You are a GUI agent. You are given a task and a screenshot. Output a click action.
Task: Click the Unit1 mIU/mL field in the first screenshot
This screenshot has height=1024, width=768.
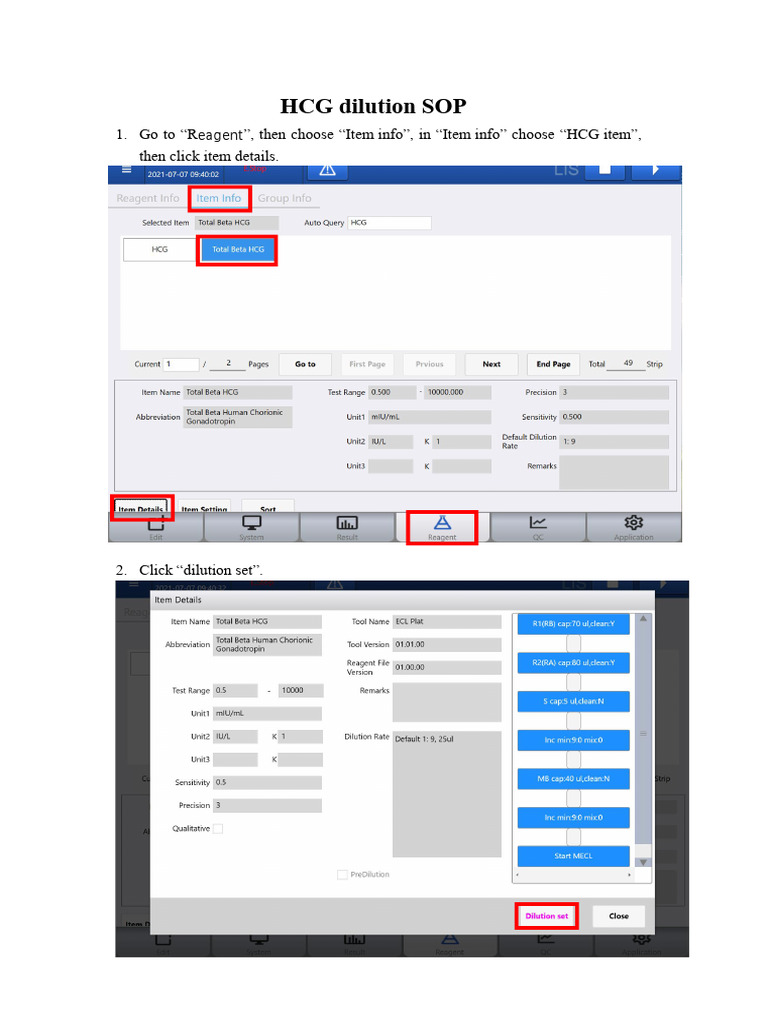(x=430, y=417)
